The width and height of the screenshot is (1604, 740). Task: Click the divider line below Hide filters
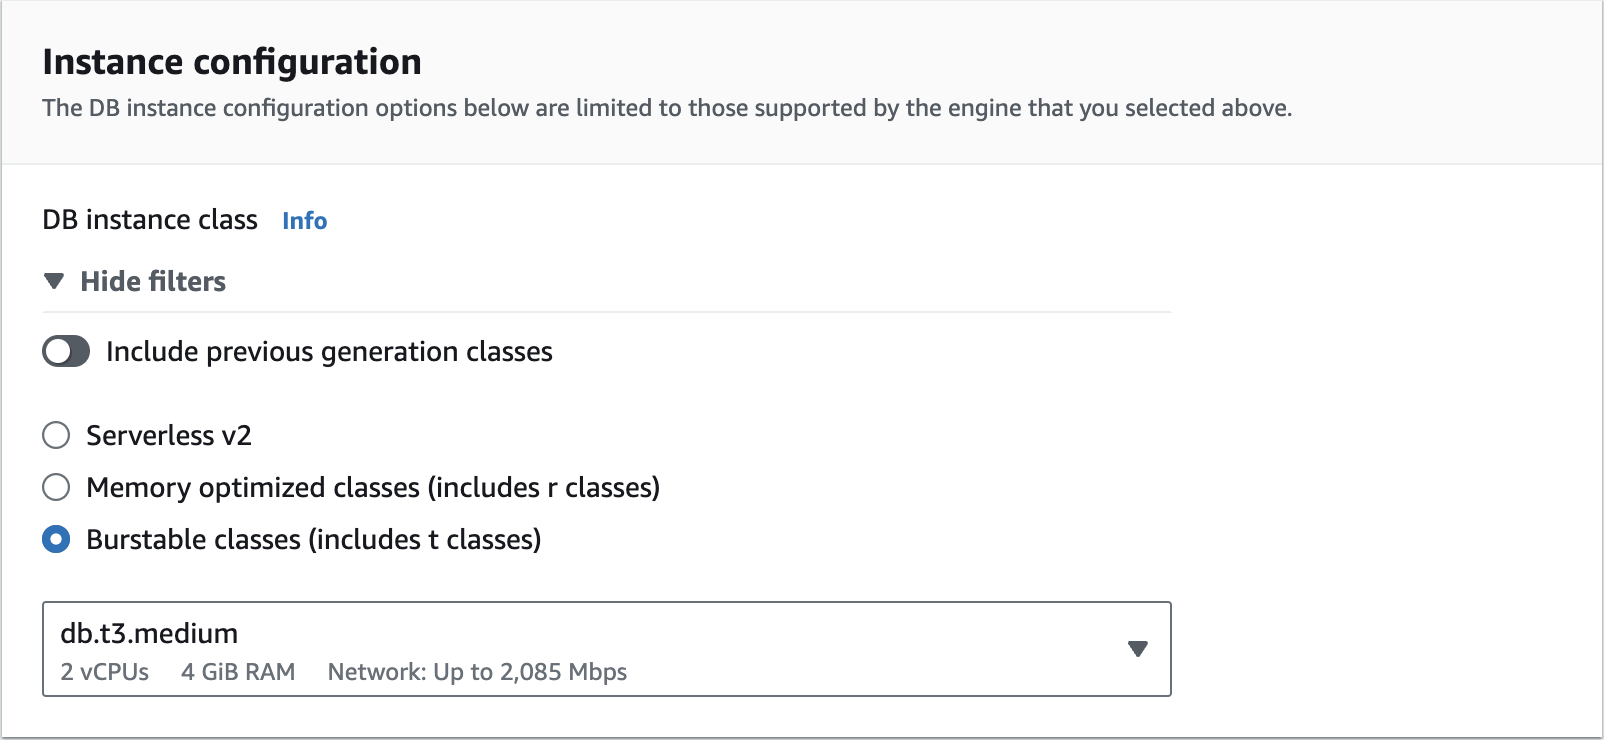point(606,312)
